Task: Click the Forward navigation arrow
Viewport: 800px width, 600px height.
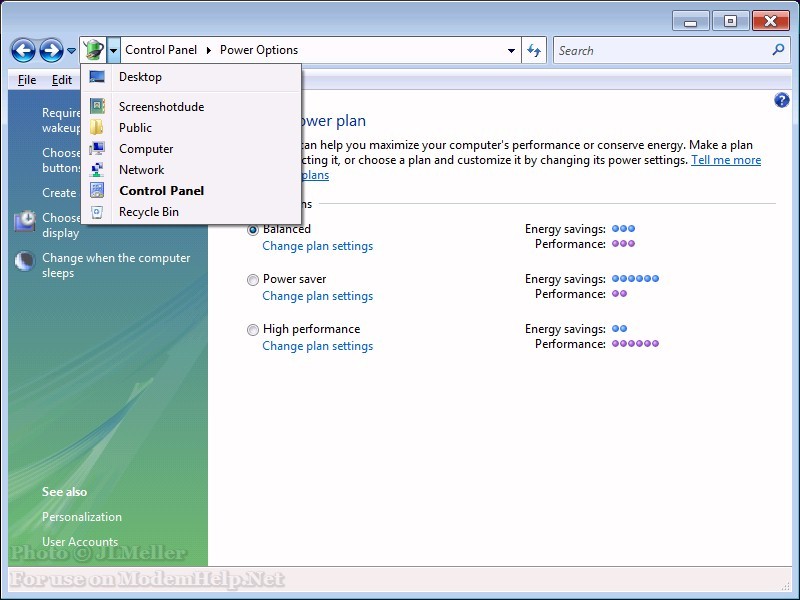Action: (x=52, y=51)
